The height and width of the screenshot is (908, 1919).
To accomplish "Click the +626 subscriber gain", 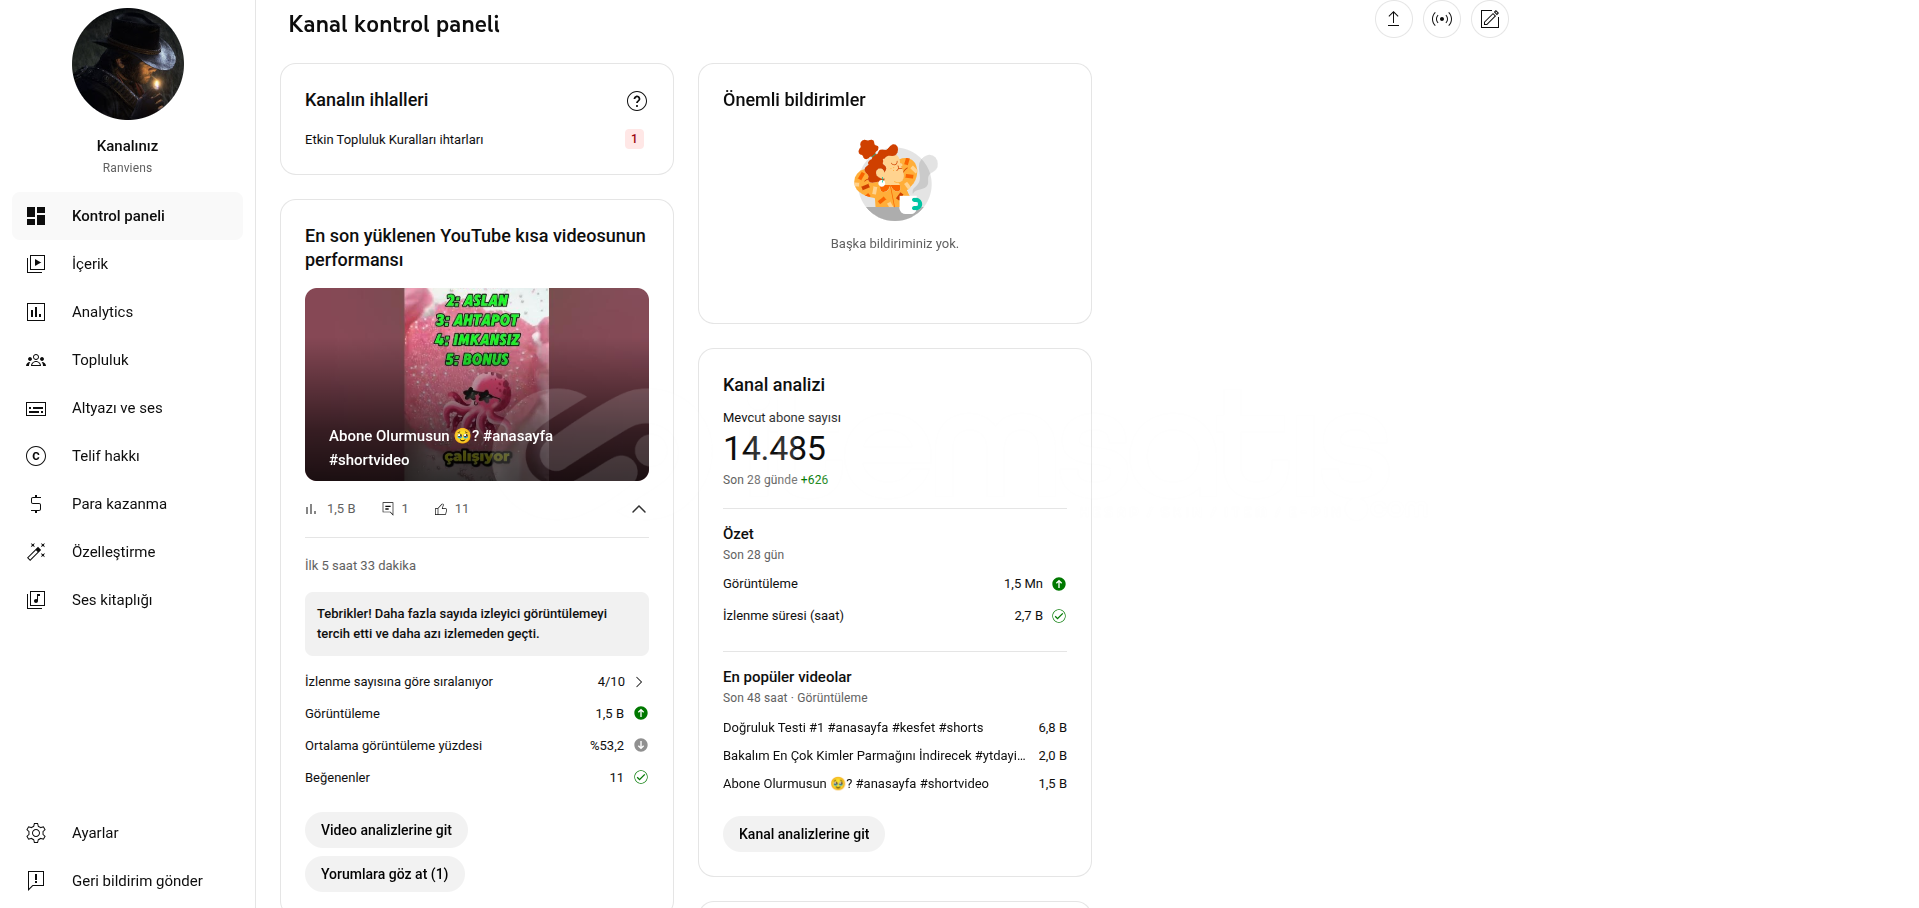I will (814, 480).
